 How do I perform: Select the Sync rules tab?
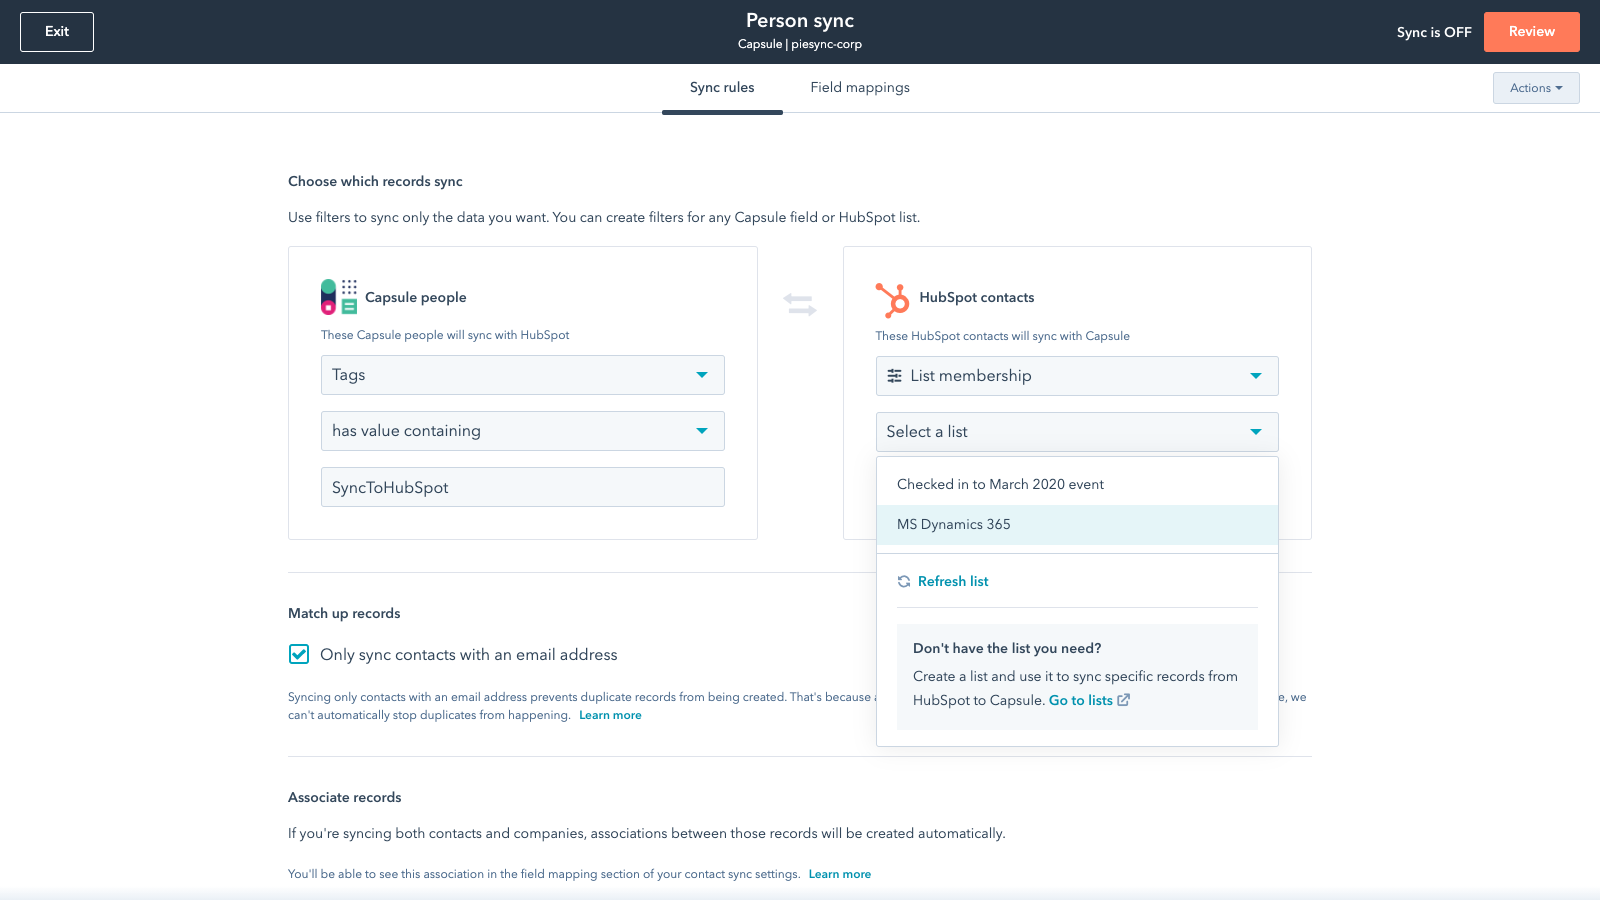tap(722, 88)
